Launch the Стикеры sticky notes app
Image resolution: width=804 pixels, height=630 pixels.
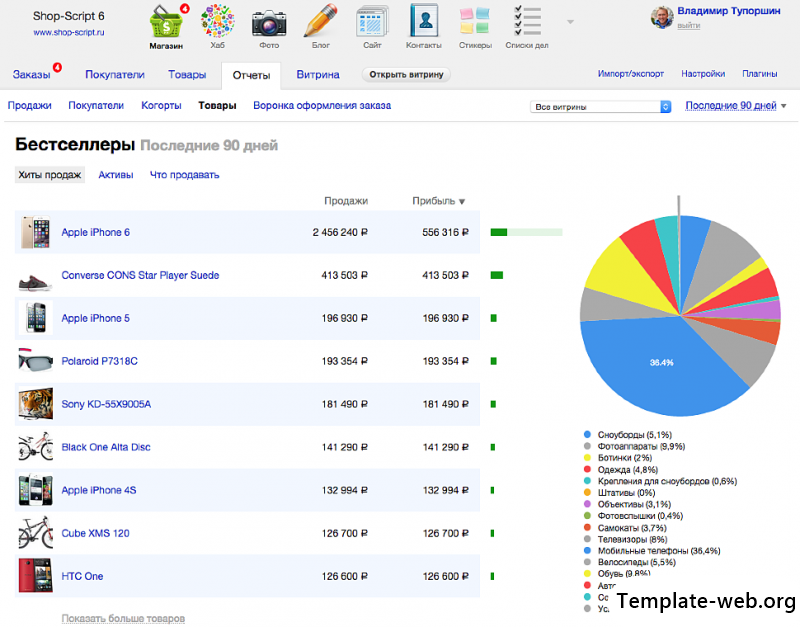475,26
